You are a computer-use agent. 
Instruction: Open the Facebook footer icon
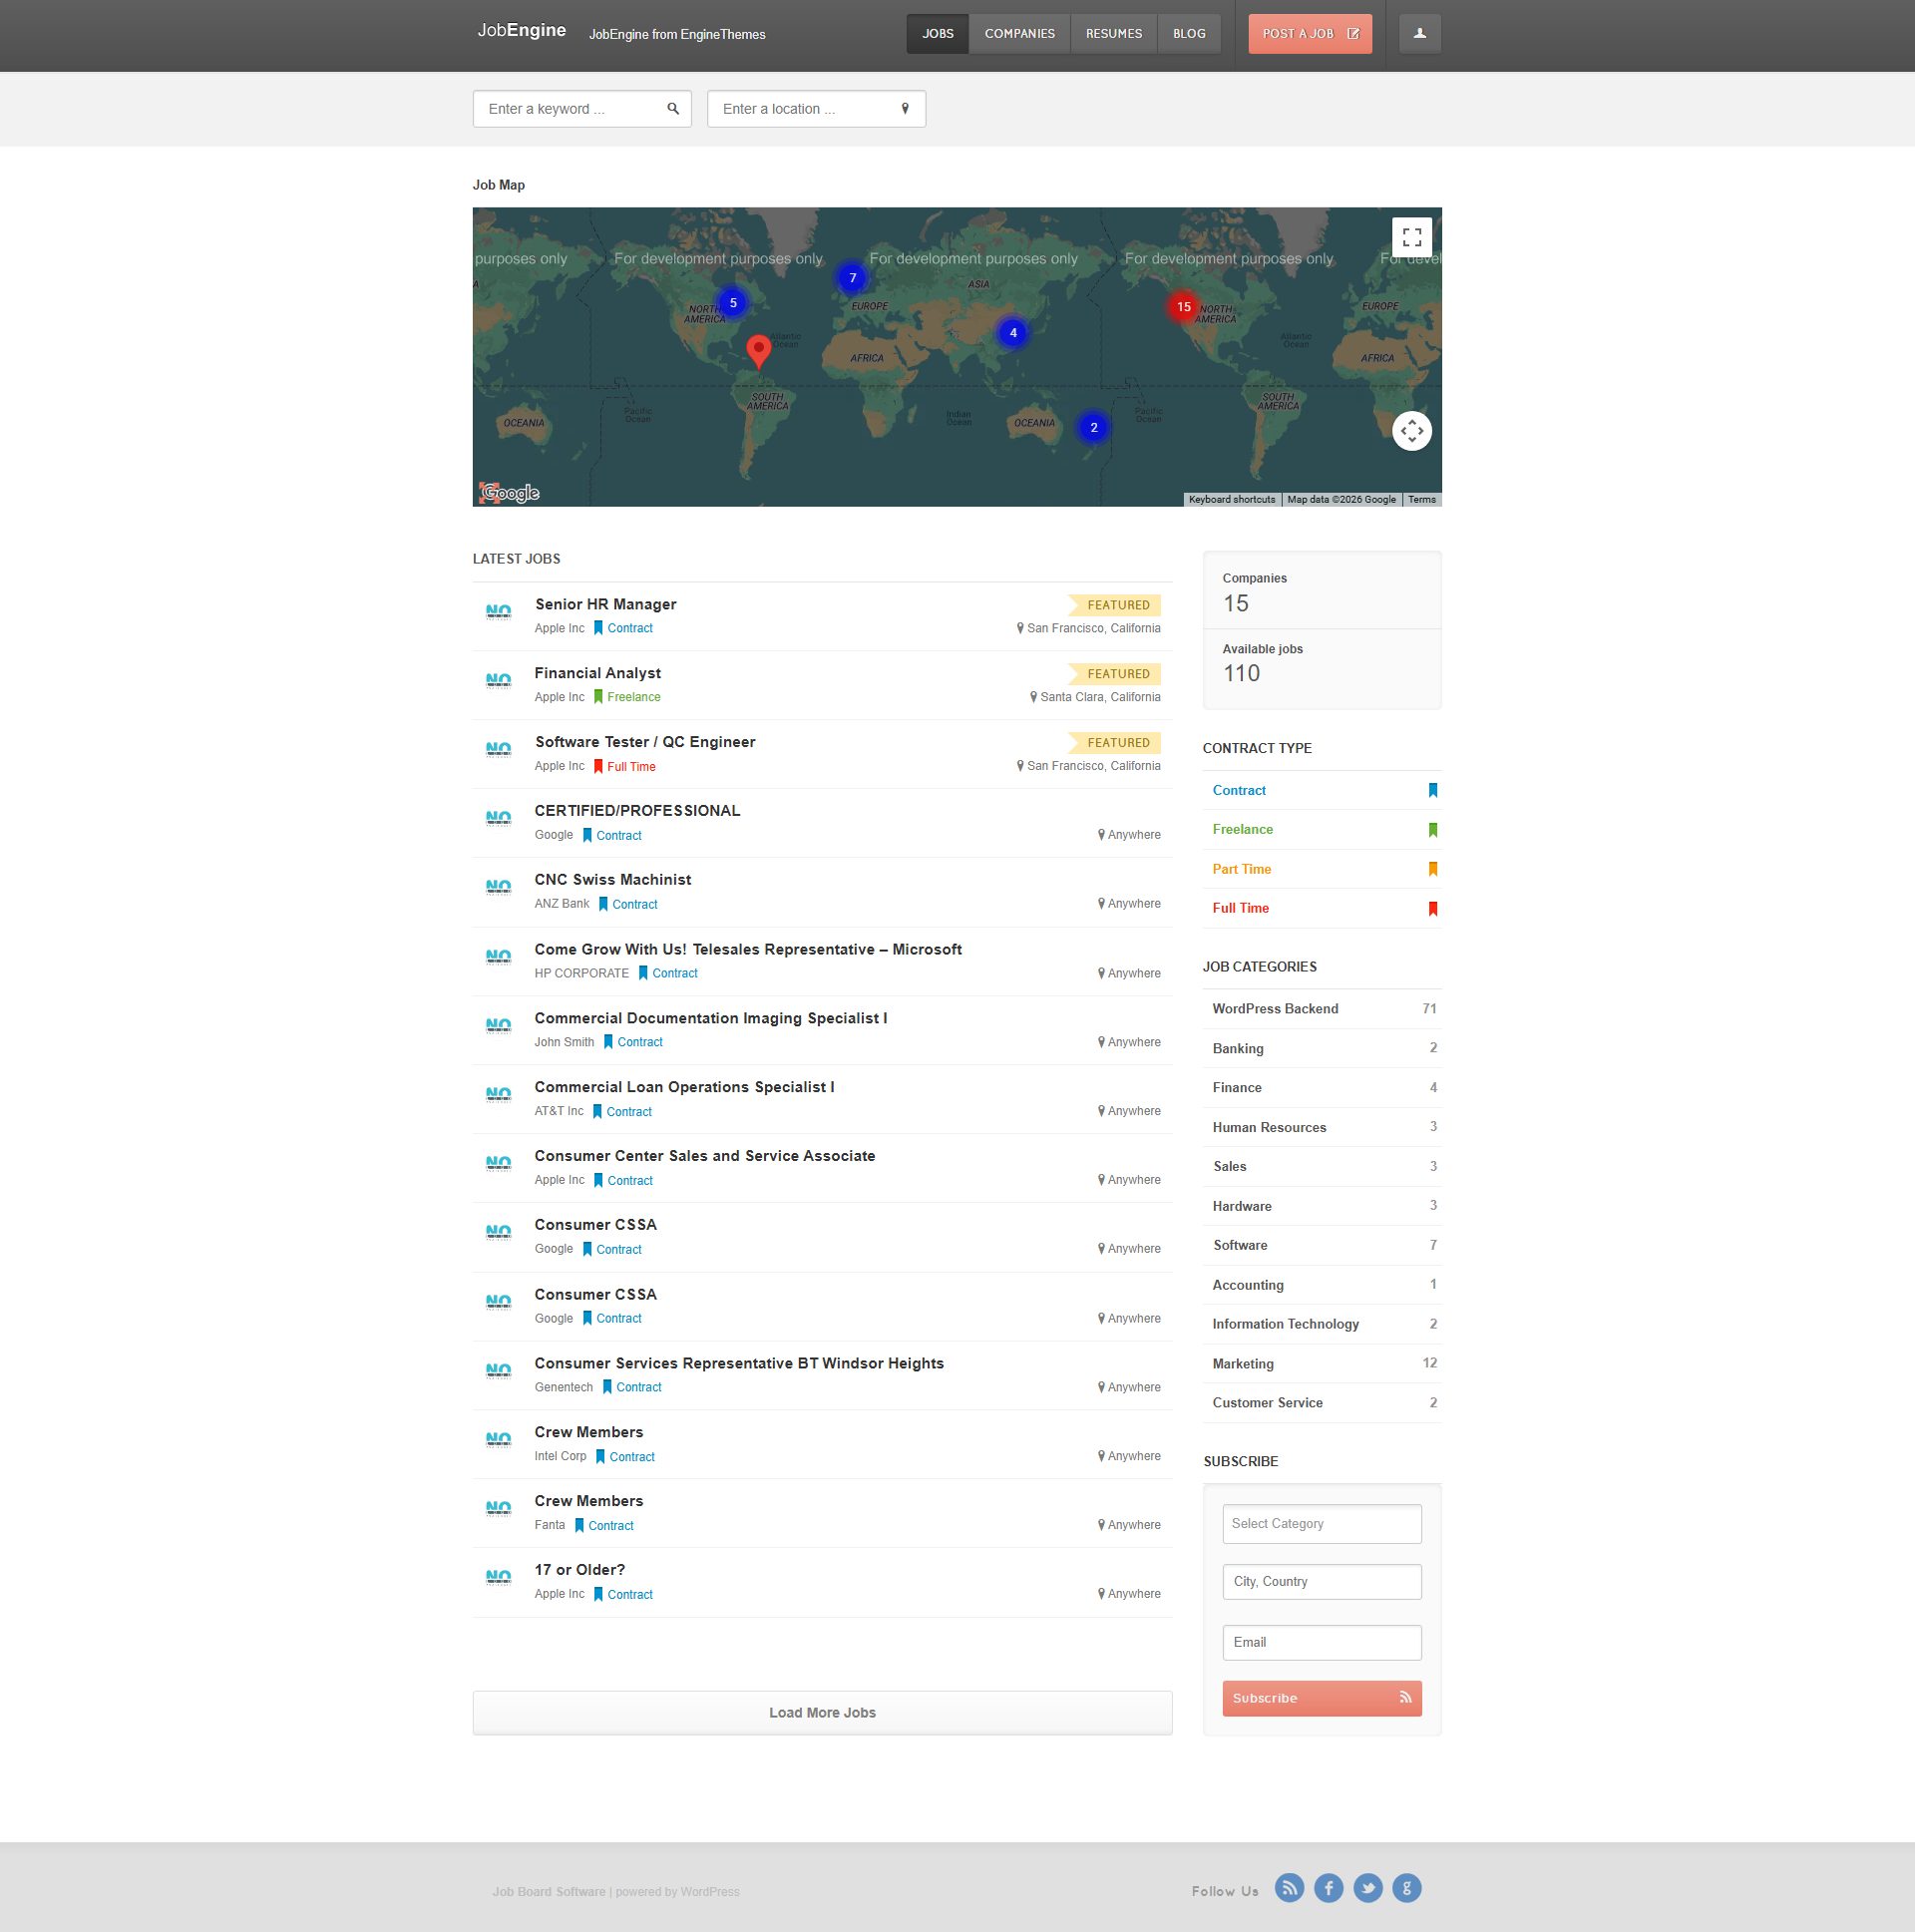click(1328, 1888)
